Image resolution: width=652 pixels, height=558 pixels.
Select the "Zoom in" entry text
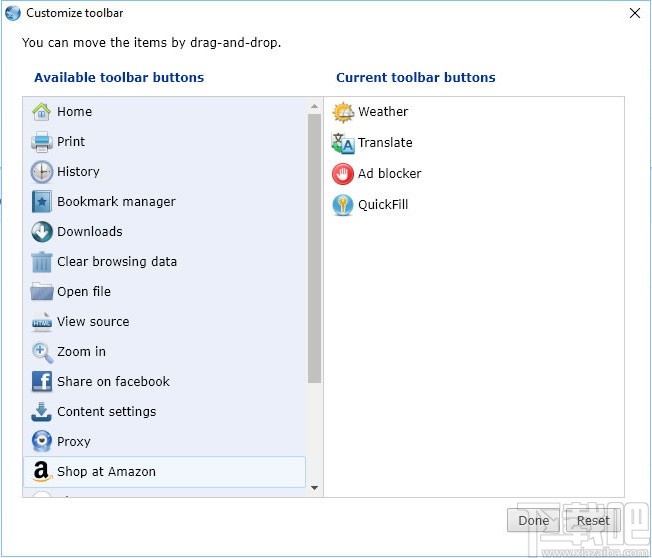[x=82, y=351]
